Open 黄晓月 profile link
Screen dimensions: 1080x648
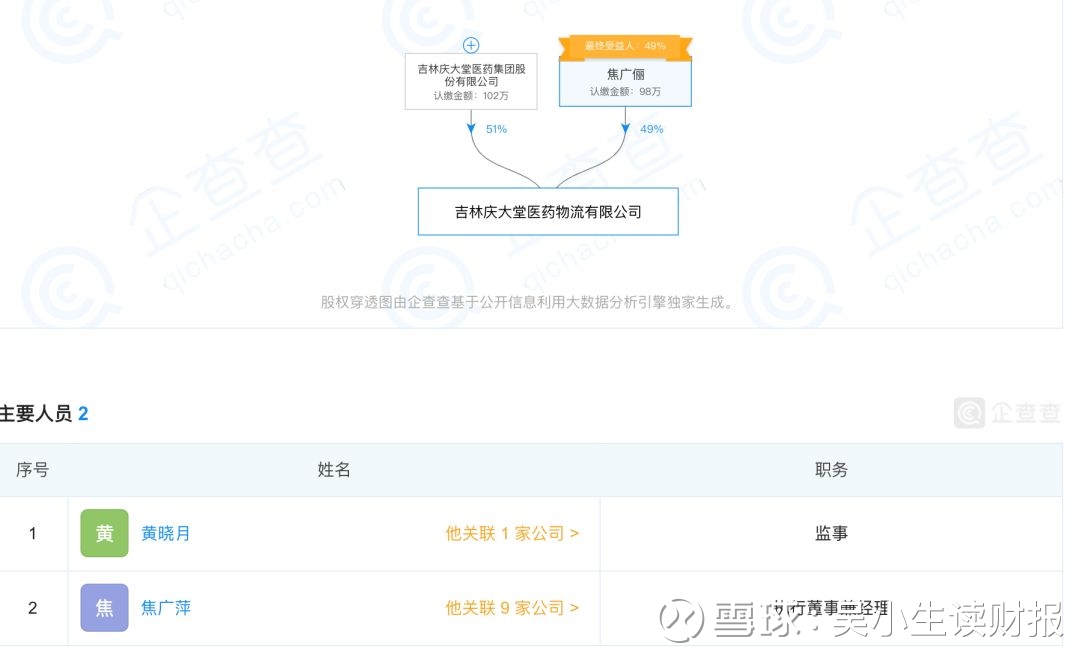166,533
